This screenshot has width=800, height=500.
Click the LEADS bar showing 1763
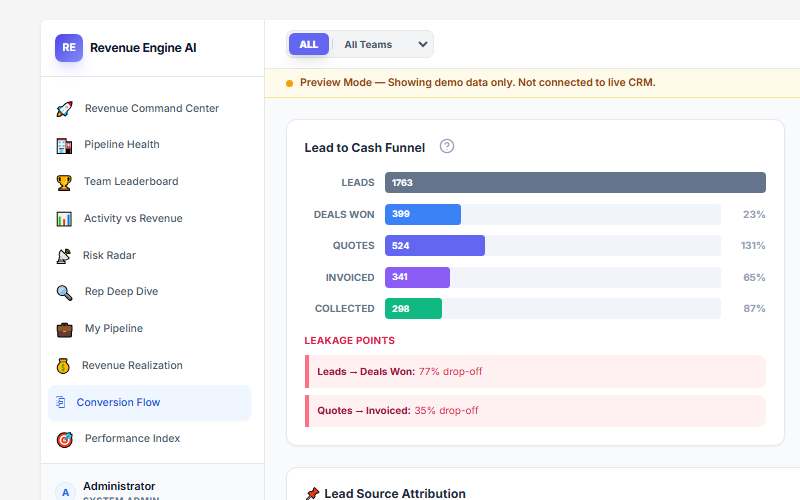(575, 183)
